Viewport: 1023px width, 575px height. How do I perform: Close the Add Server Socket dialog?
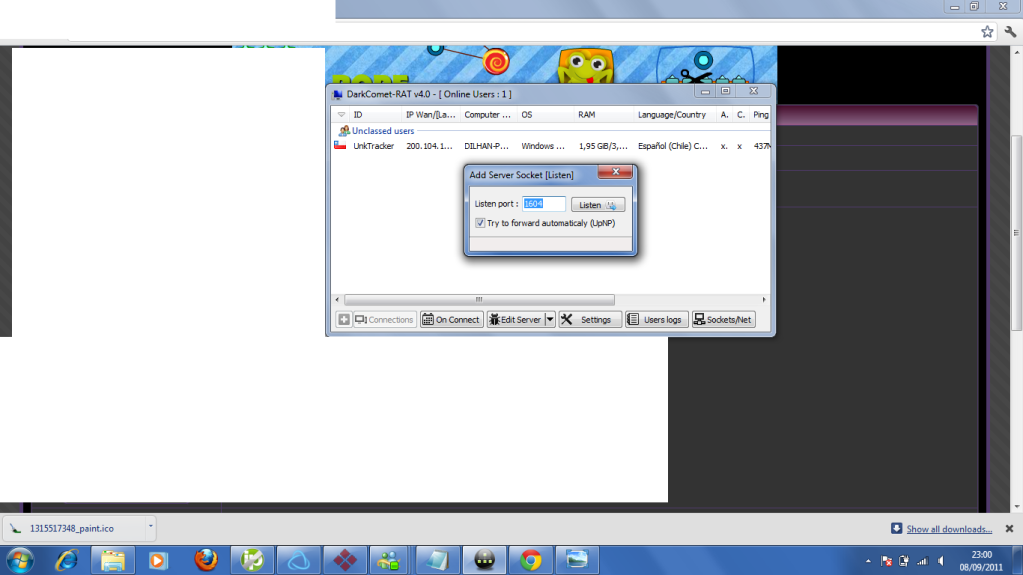(x=615, y=172)
